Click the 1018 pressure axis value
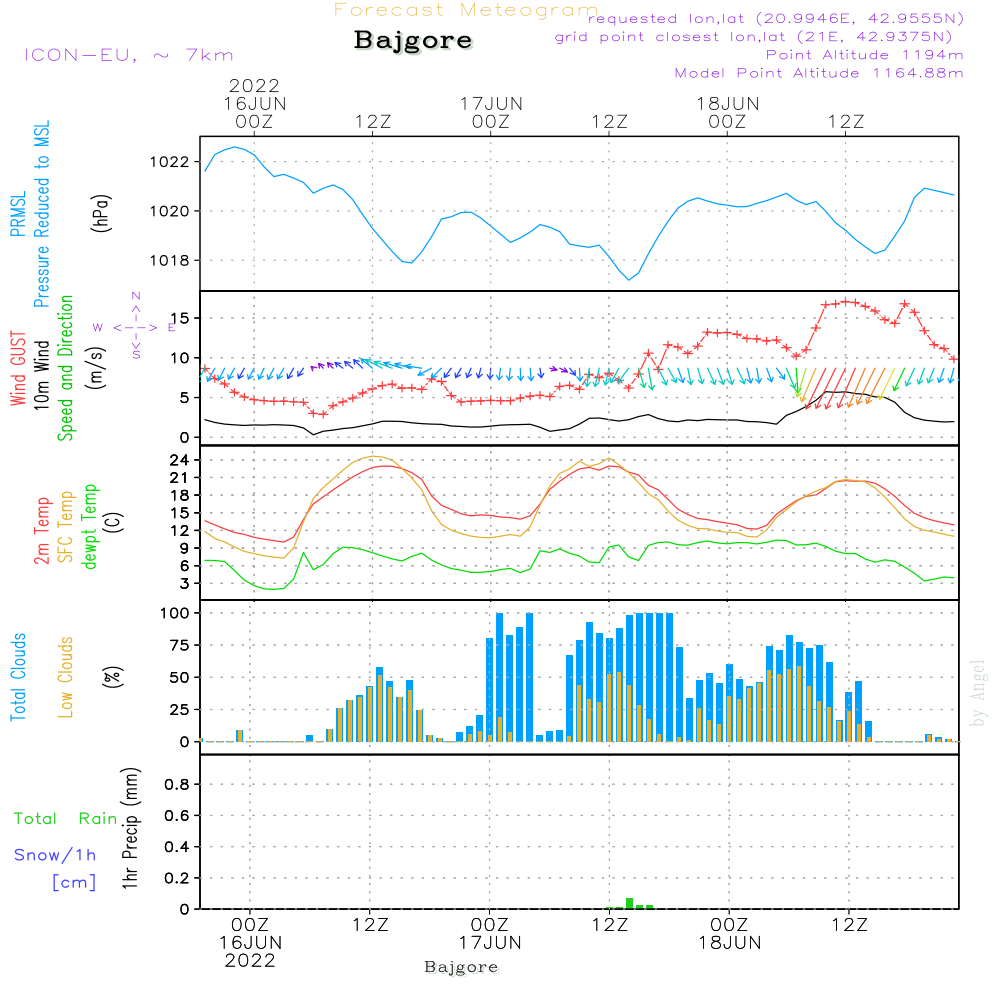The height and width of the screenshot is (1000, 1000). coord(170,260)
